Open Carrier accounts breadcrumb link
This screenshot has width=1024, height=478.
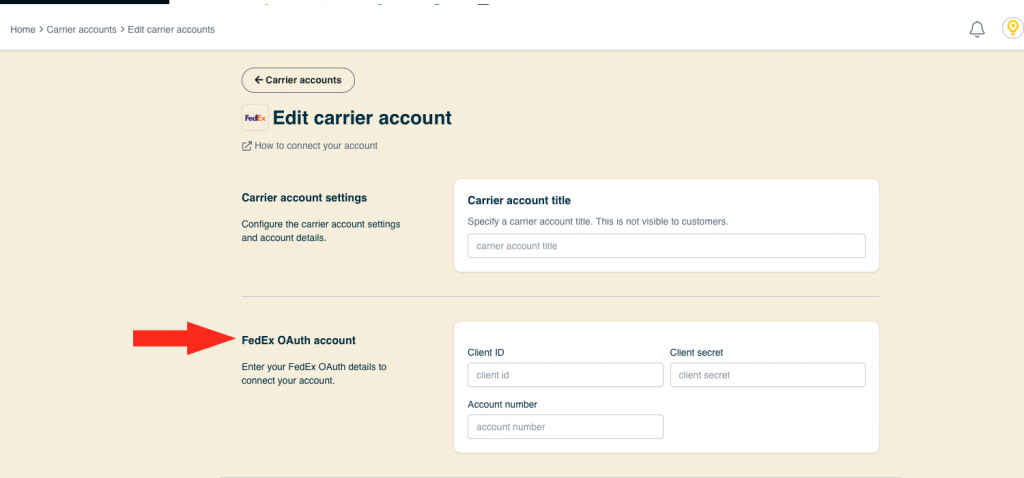click(82, 29)
